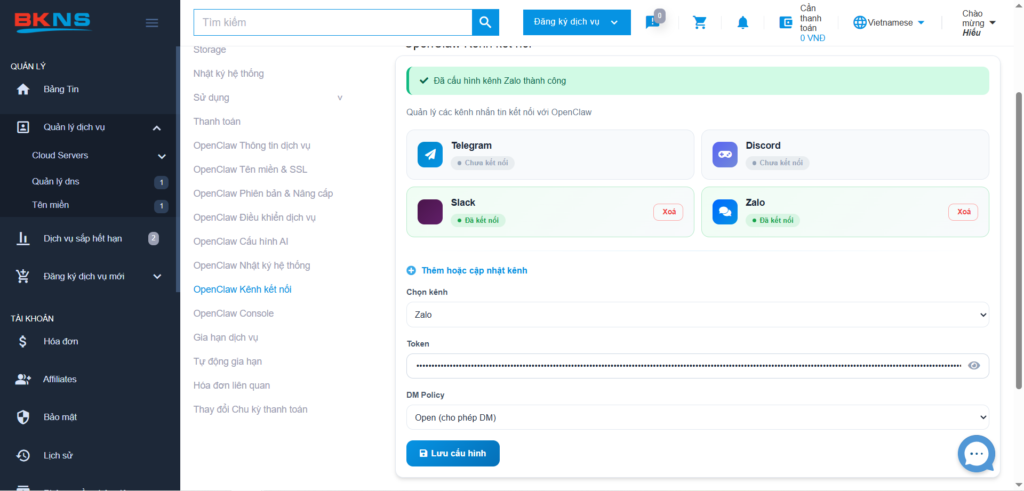1024x491 pixels.
Task: Open the Chọn kênh Zalo dropdown
Action: pos(697,315)
